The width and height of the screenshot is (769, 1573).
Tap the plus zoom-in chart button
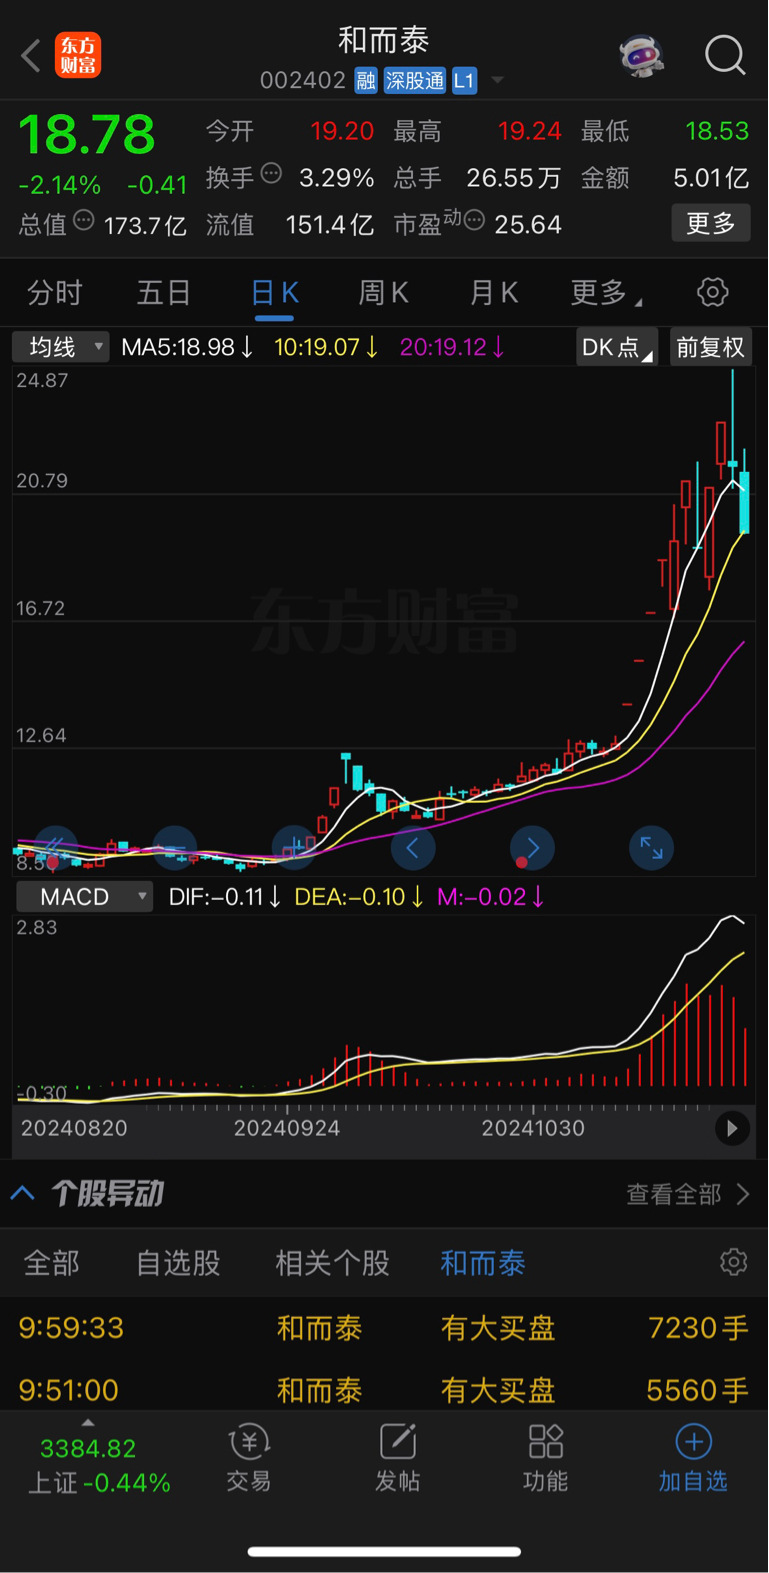[x=294, y=848]
